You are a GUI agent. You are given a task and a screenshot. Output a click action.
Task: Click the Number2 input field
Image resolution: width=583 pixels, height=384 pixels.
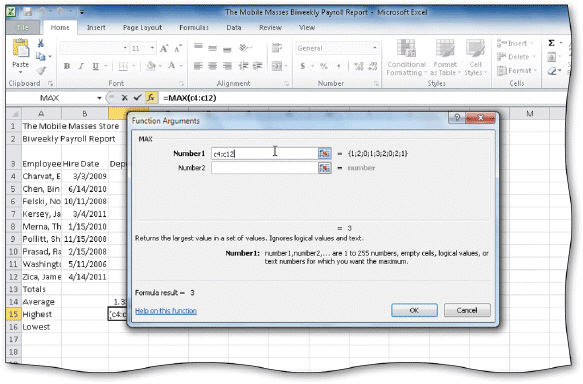[265, 168]
